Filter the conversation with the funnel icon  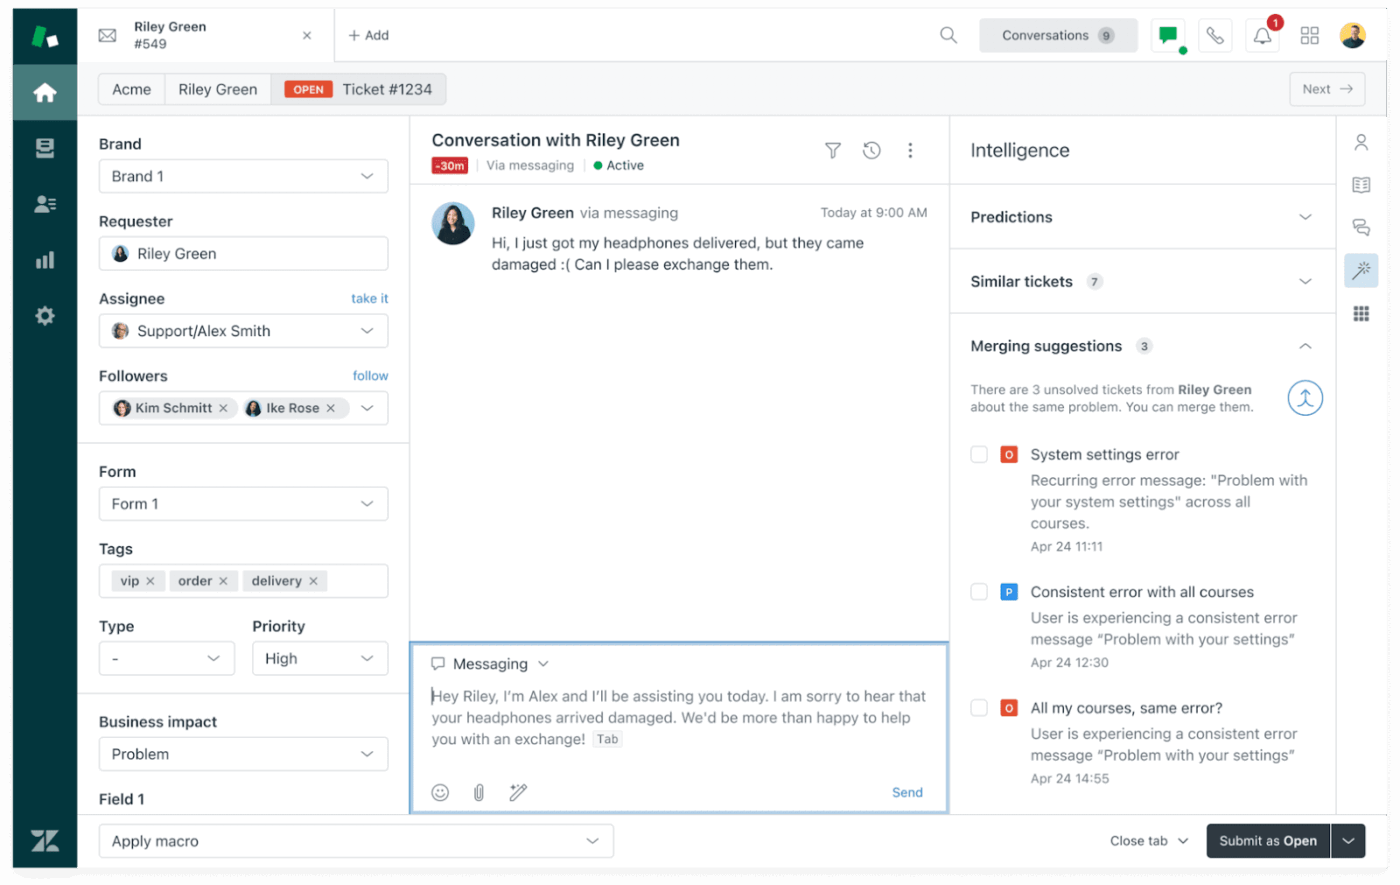click(x=833, y=150)
